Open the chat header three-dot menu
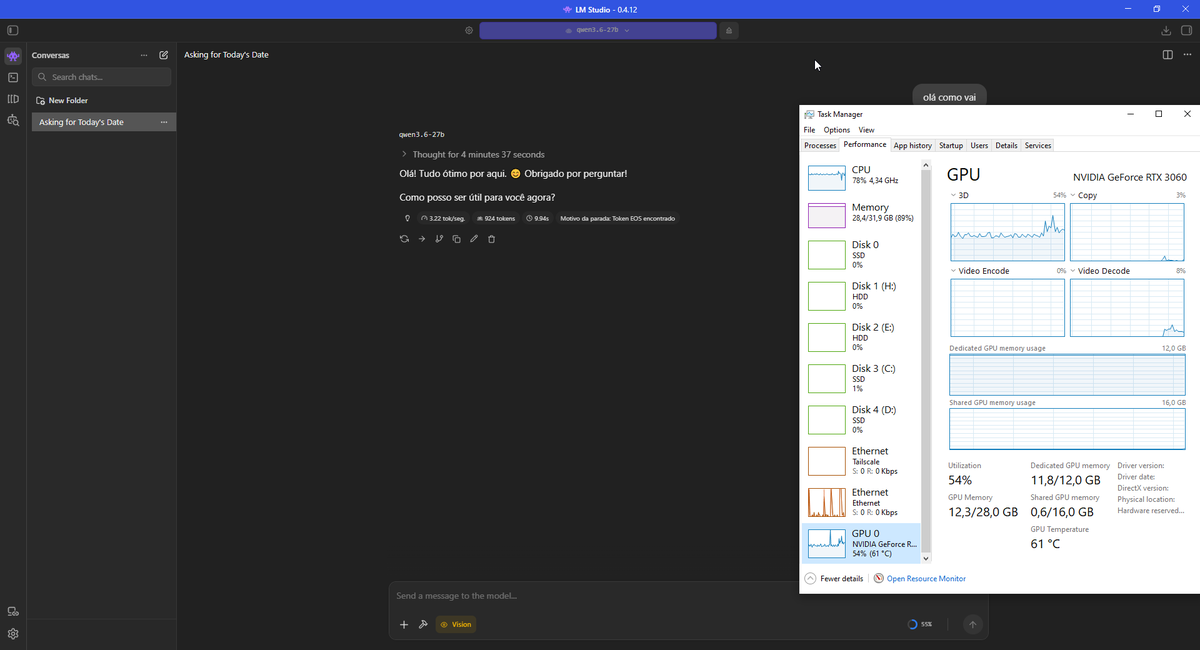The width and height of the screenshot is (1200, 650). 1187,55
